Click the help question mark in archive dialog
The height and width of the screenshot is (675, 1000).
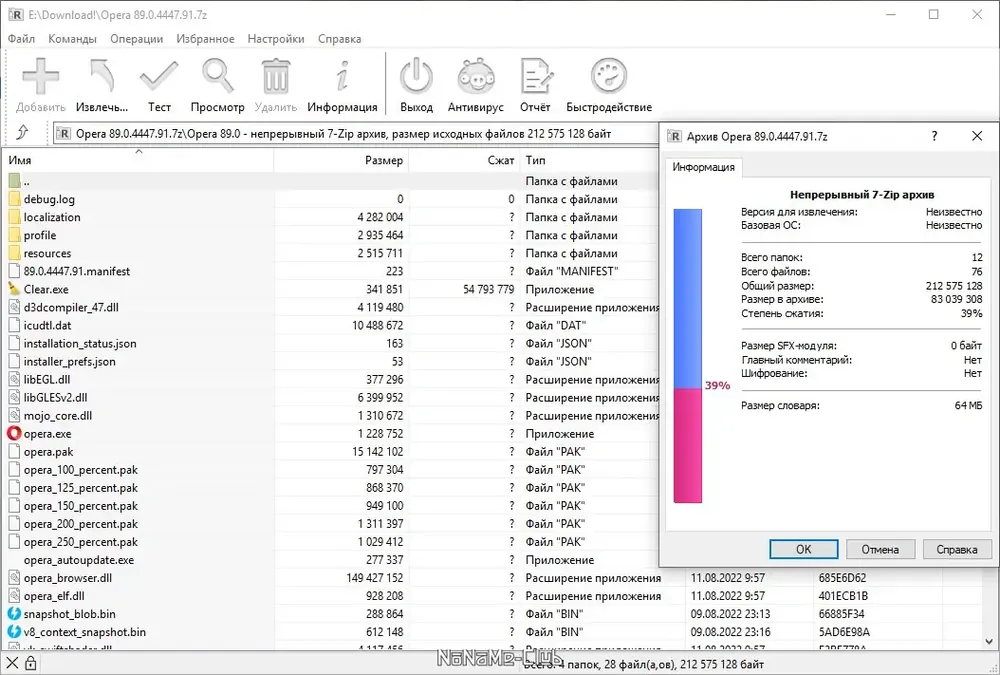click(x=934, y=136)
